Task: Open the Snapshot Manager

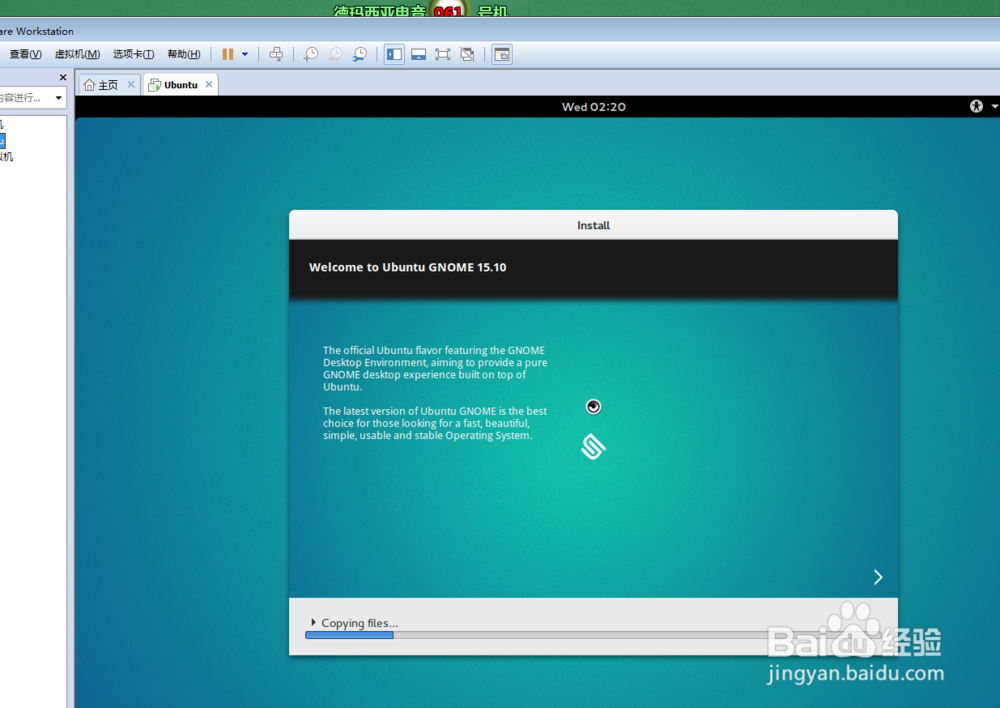Action: pyautogui.click(x=359, y=54)
